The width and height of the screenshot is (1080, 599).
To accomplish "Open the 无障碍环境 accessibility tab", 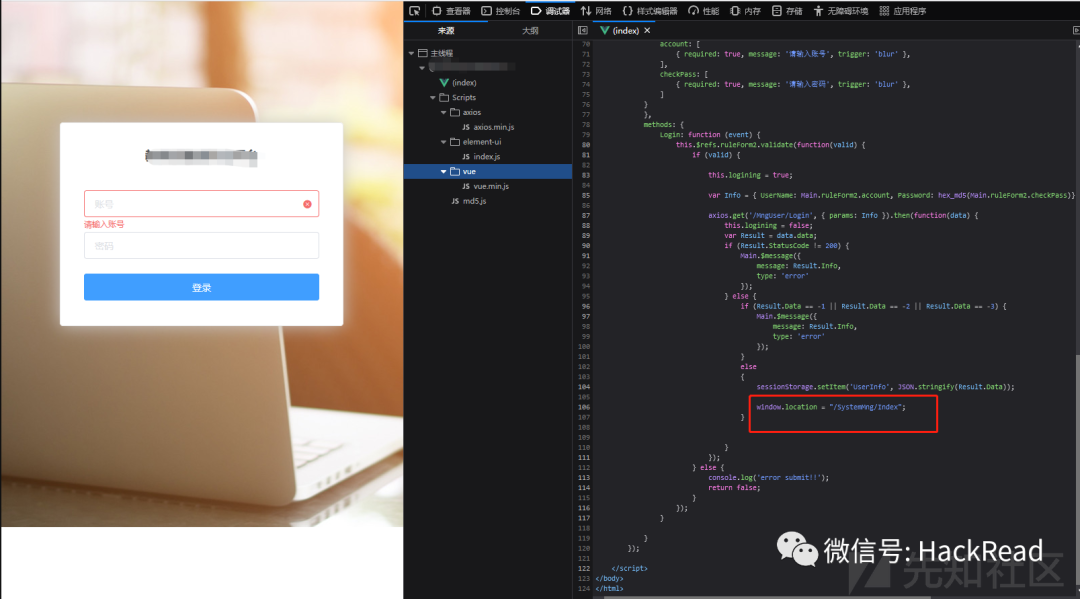I will pyautogui.click(x=841, y=10).
